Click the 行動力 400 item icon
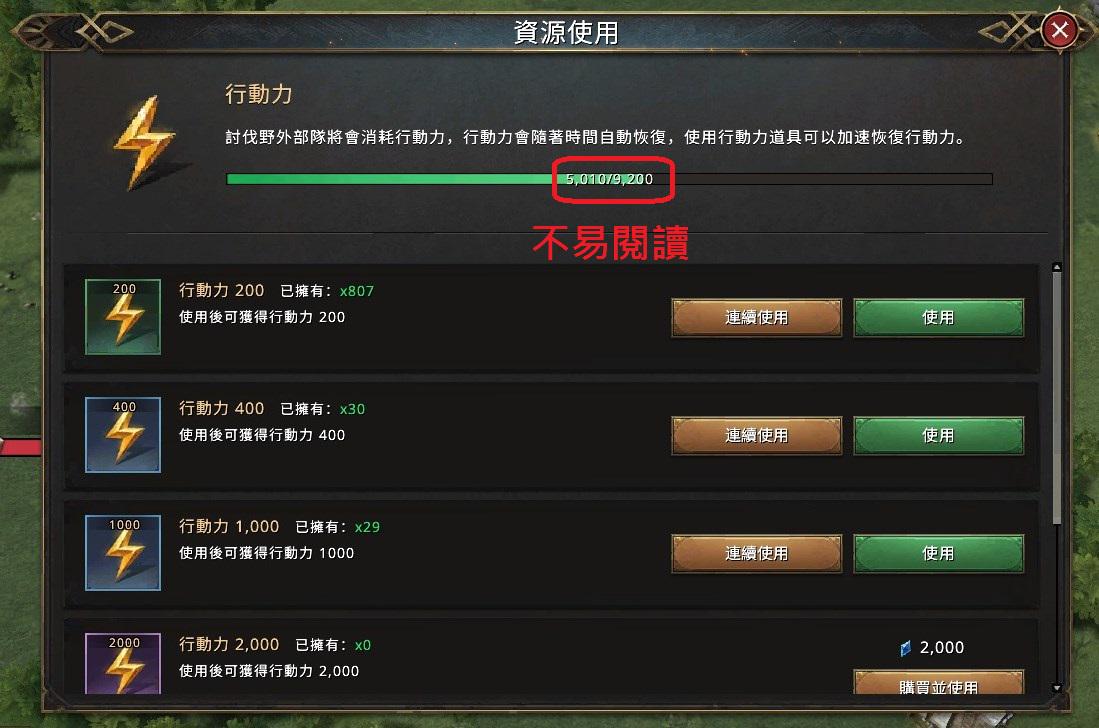The width and height of the screenshot is (1099, 728). click(x=123, y=434)
